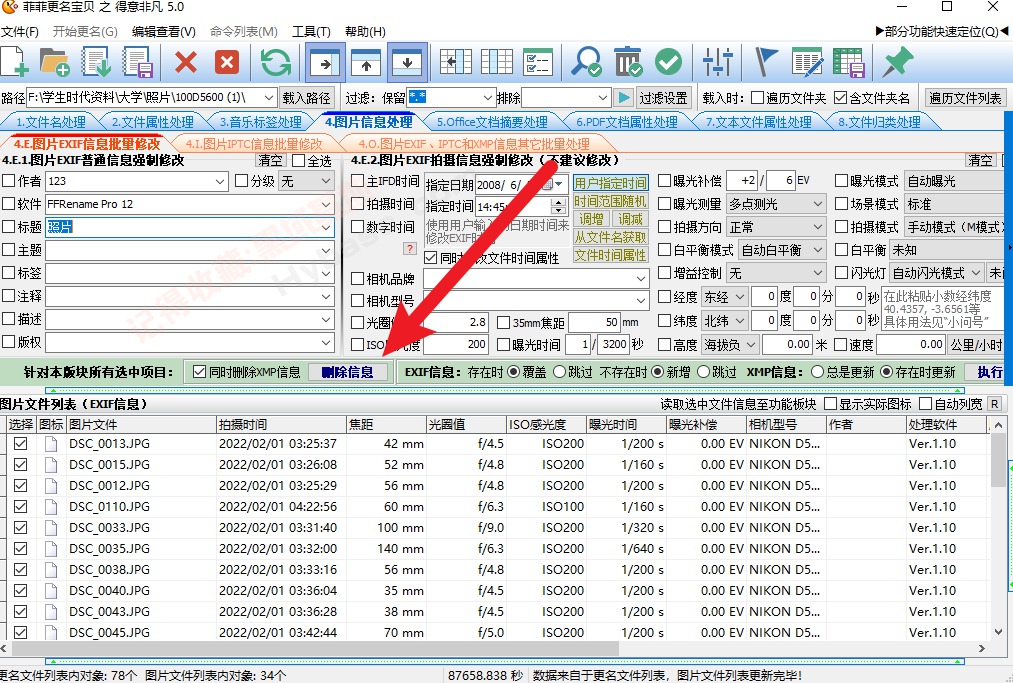Image resolution: width=1013 pixels, height=683 pixels.
Task: Click the green refresh arrows icon
Action: 276,63
